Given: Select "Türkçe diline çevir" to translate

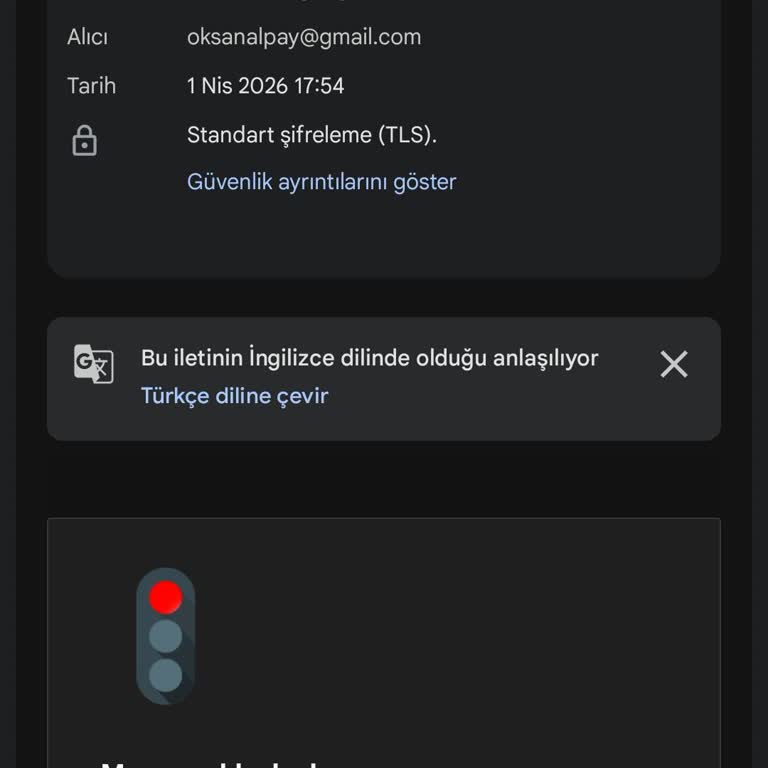Looking at the screenshot, I should pos(234,396).
